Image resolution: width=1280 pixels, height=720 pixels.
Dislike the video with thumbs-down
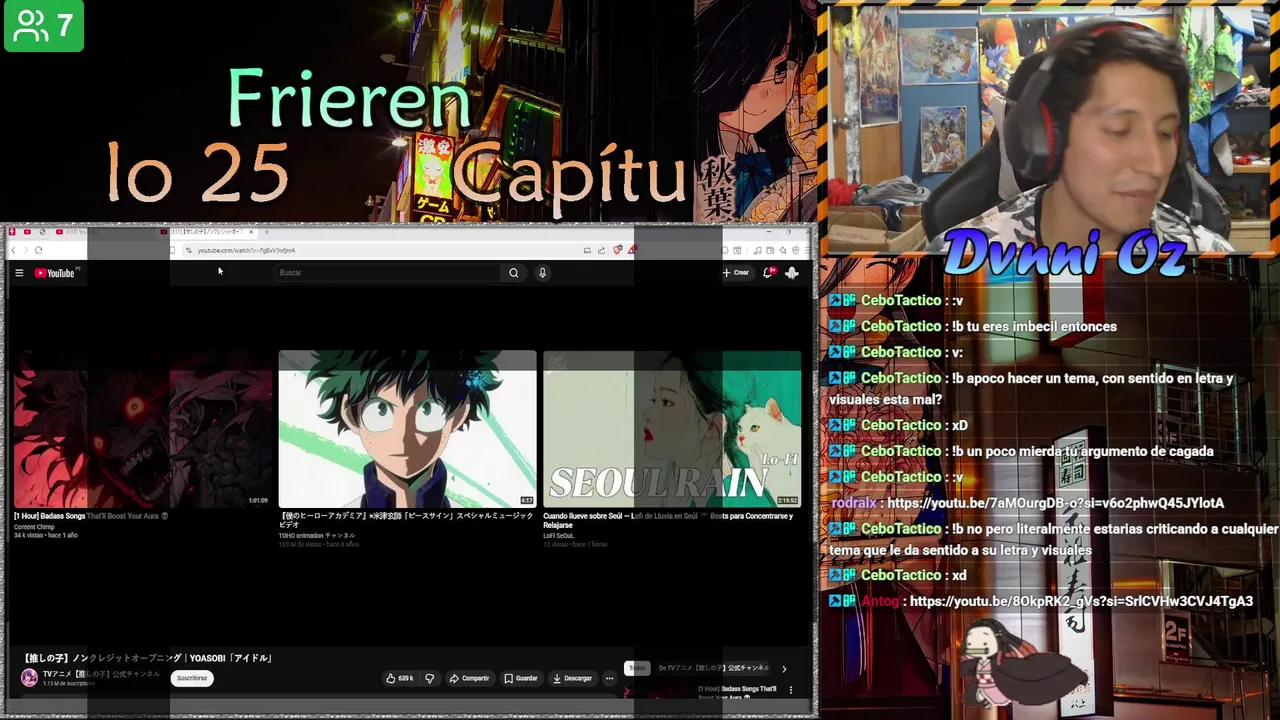click(430, 678)
